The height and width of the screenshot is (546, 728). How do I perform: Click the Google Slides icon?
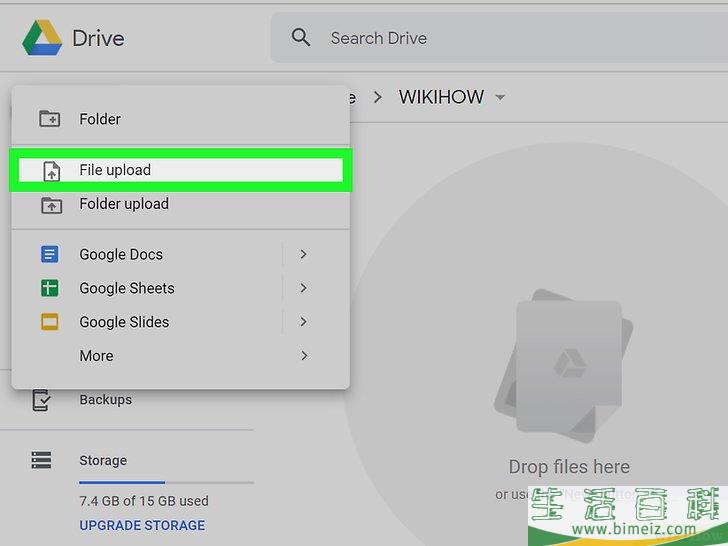[x=50, y=322]
